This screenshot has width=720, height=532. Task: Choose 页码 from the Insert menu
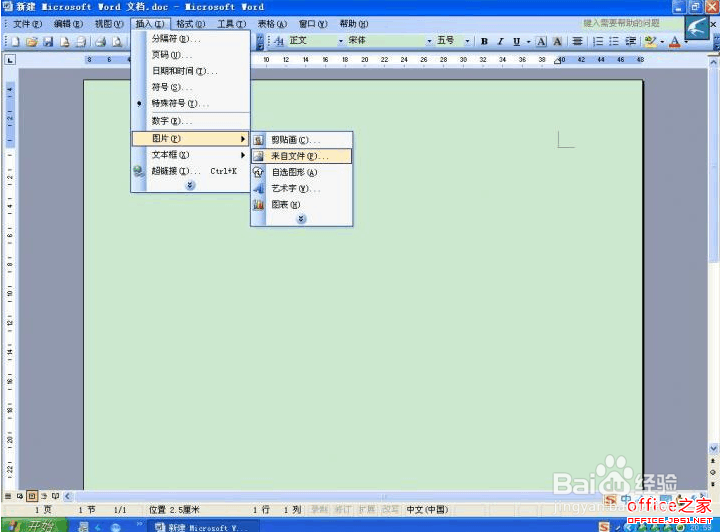(191, 55)
